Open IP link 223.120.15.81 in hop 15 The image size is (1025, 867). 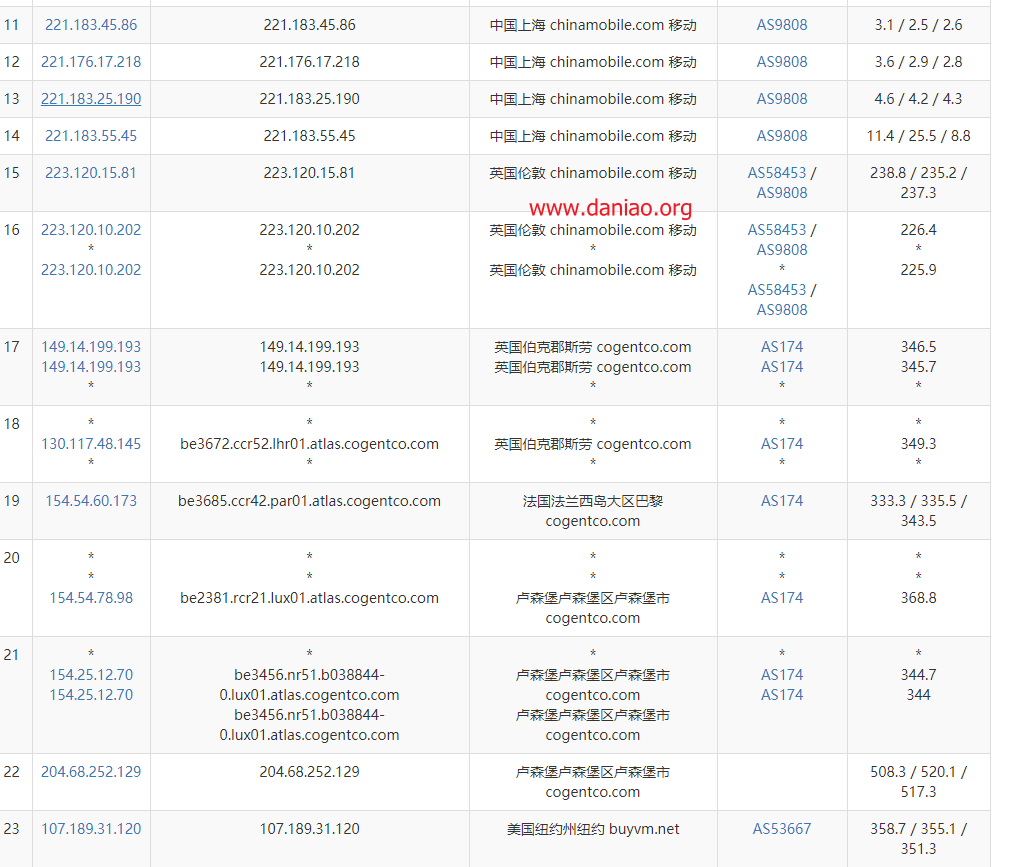[x=91, y=173]
